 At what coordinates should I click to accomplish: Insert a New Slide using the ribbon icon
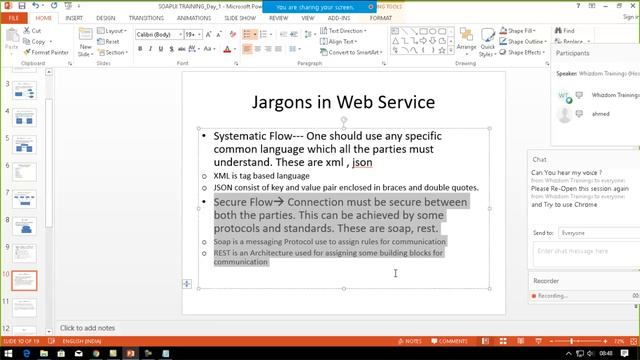[85, 34]
